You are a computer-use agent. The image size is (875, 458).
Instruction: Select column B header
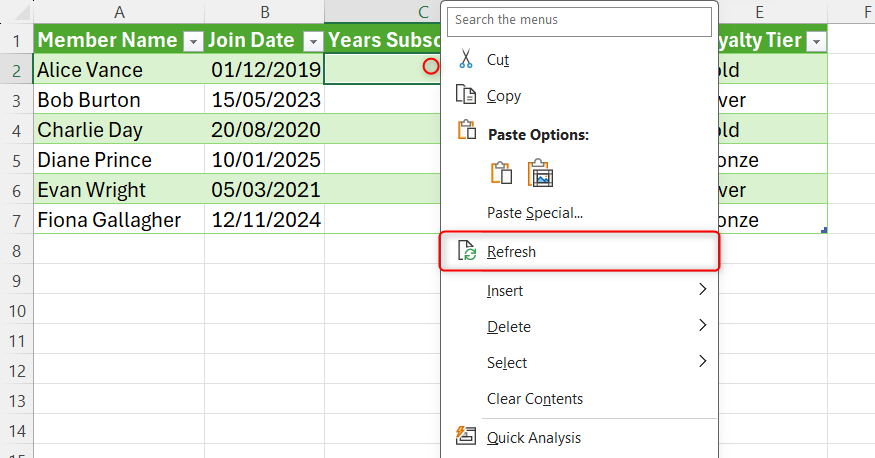click(x=265, y=12)
